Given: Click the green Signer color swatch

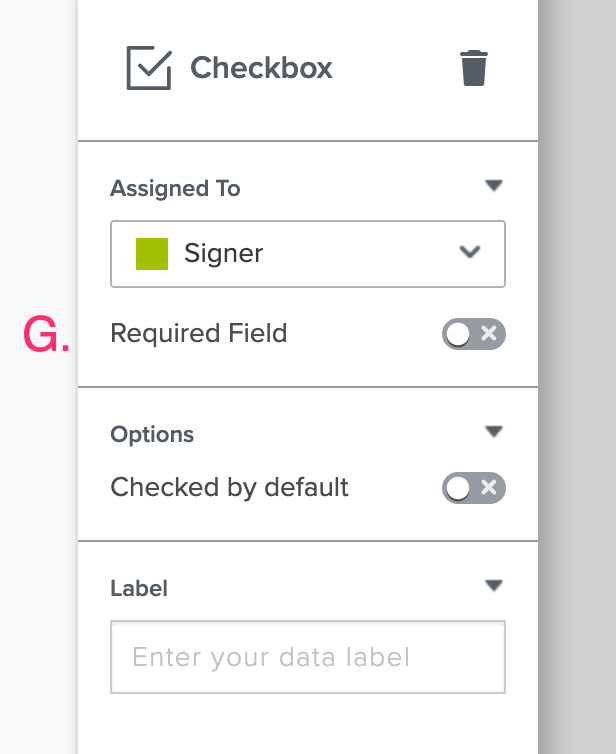Looking at the screenshot, I should point(152,254).
